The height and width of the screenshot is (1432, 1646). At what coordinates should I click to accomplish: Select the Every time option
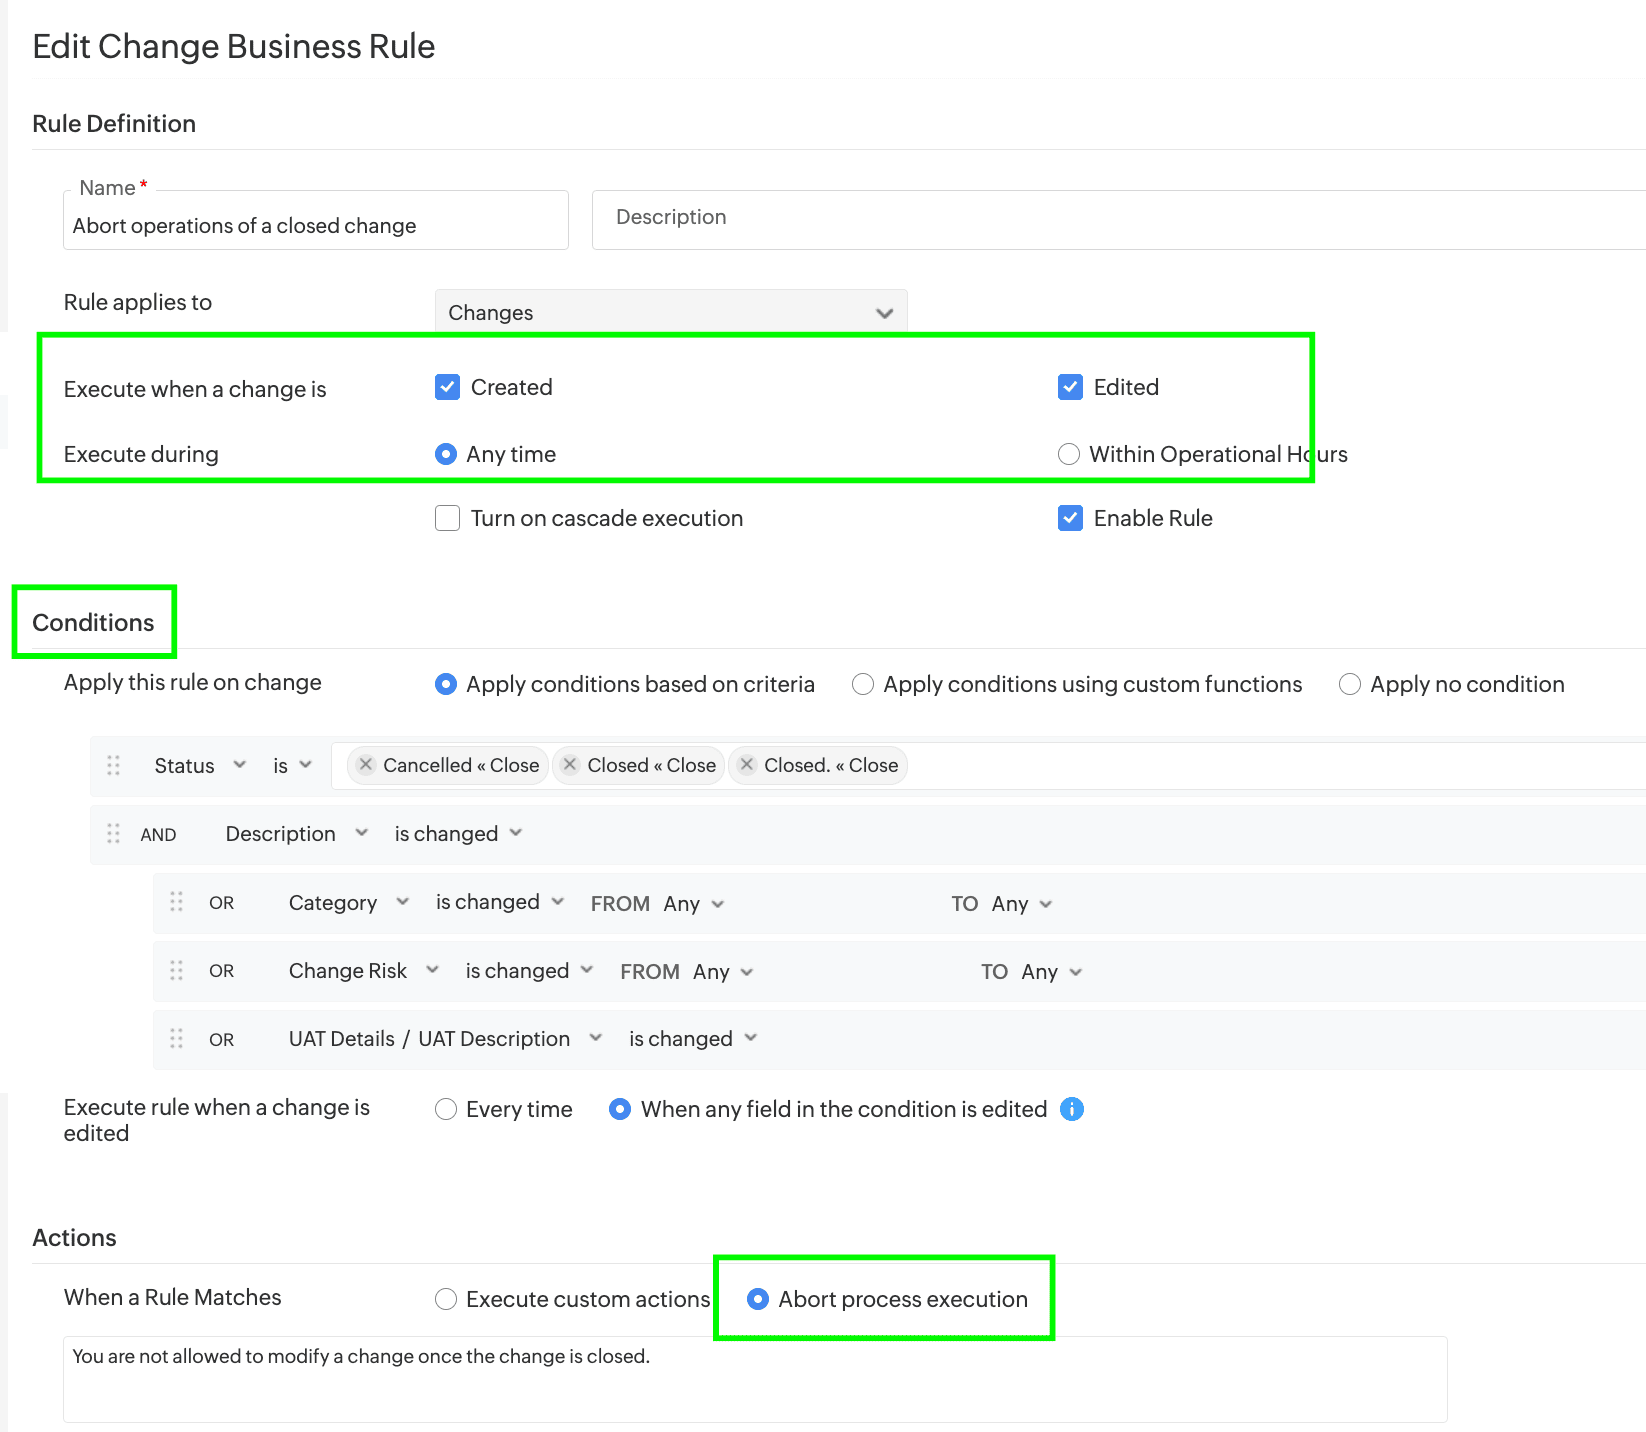(x=446, y=1109)
